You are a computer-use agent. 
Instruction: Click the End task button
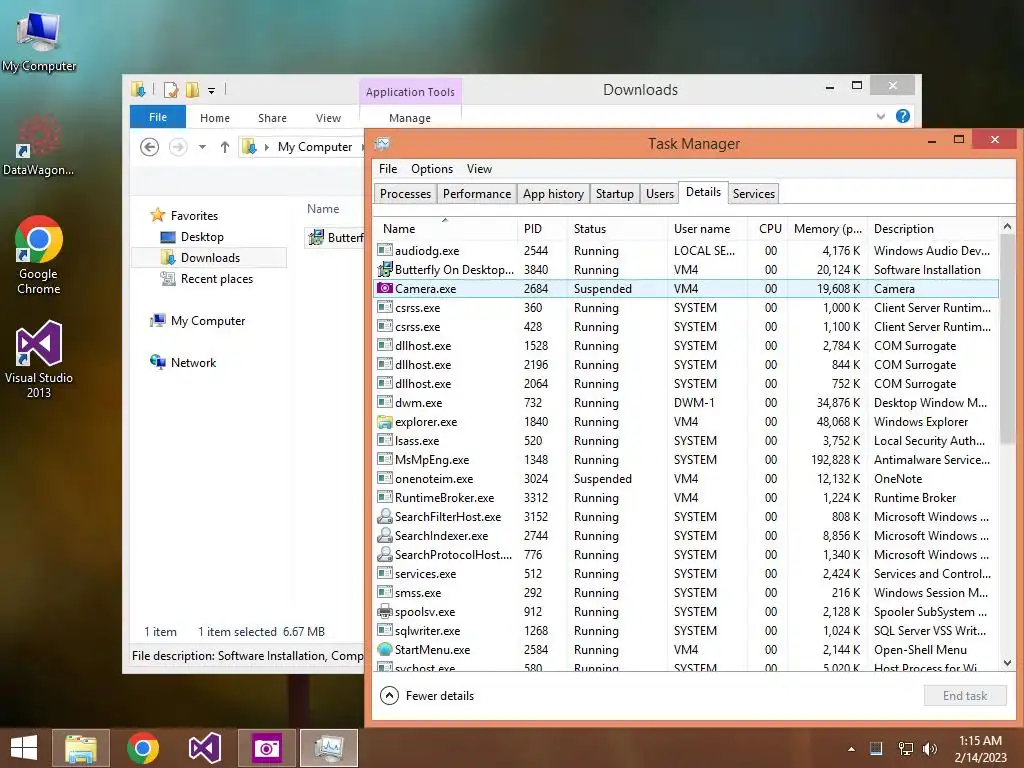[x=965, y=696]
